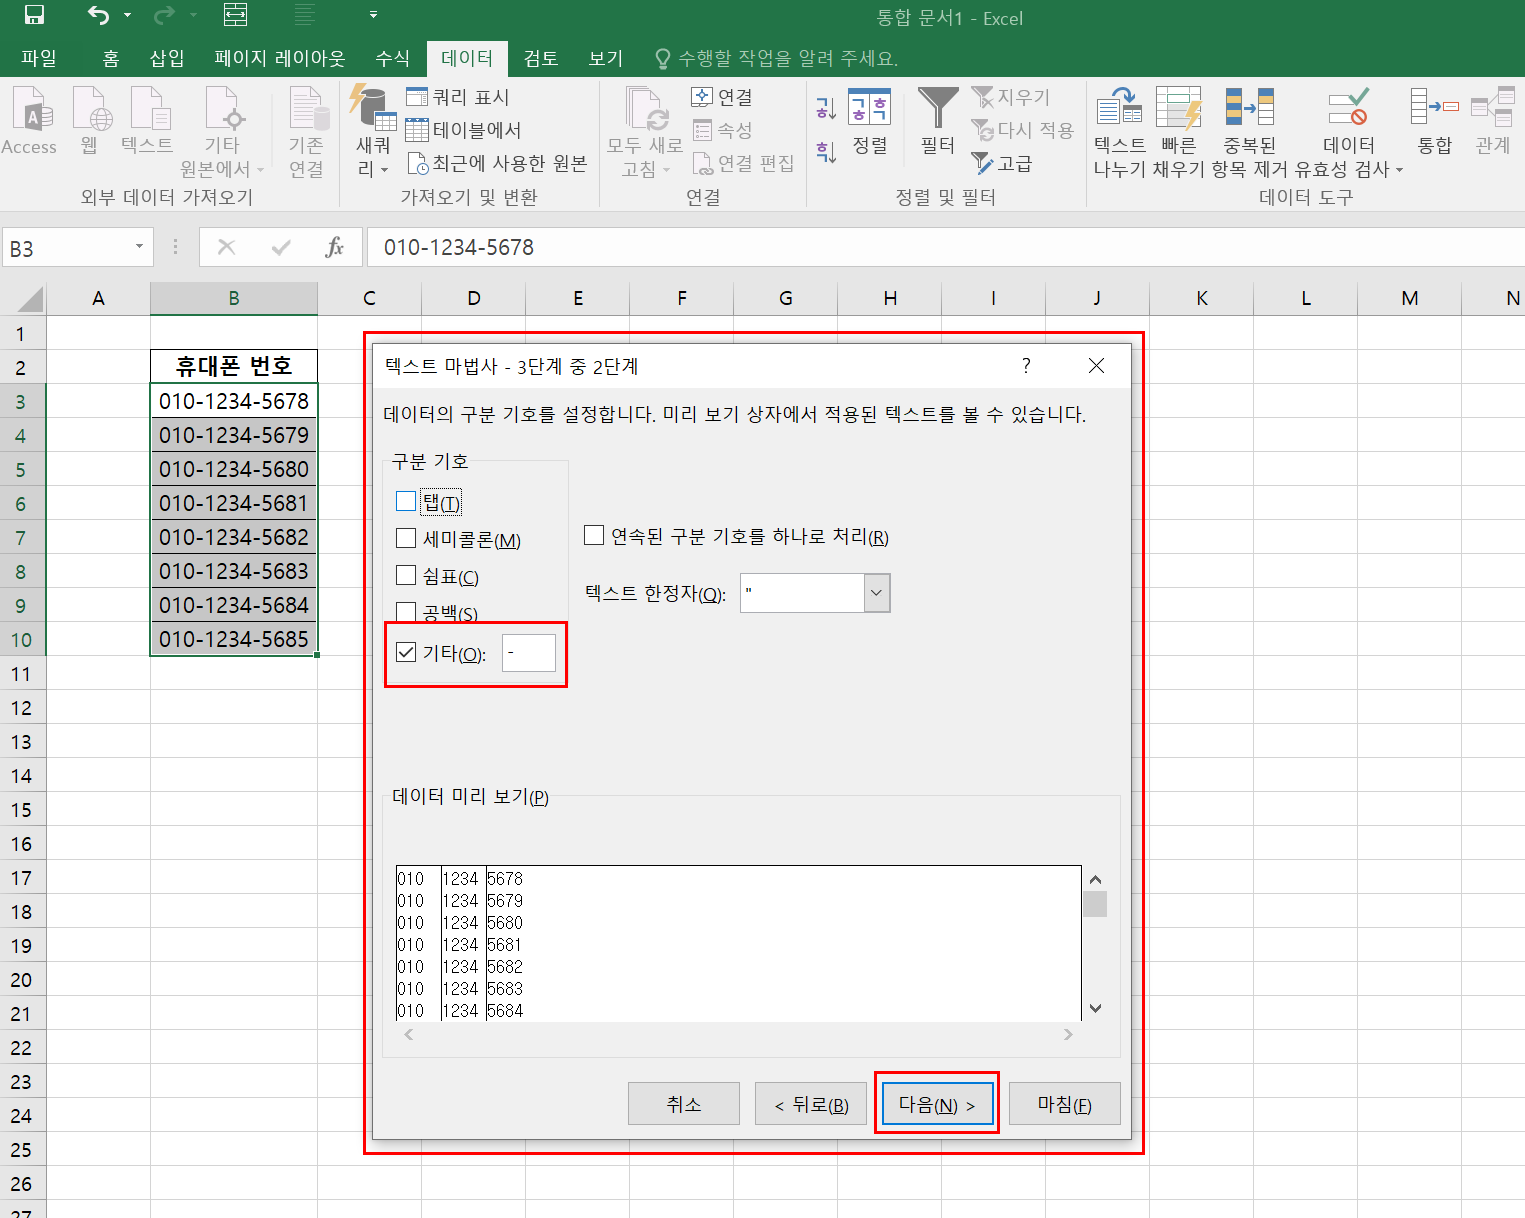This screenshot has height=1218, width=1525.
Task: Expand the Data Validation dropdown arrow
Action: 1399,170
